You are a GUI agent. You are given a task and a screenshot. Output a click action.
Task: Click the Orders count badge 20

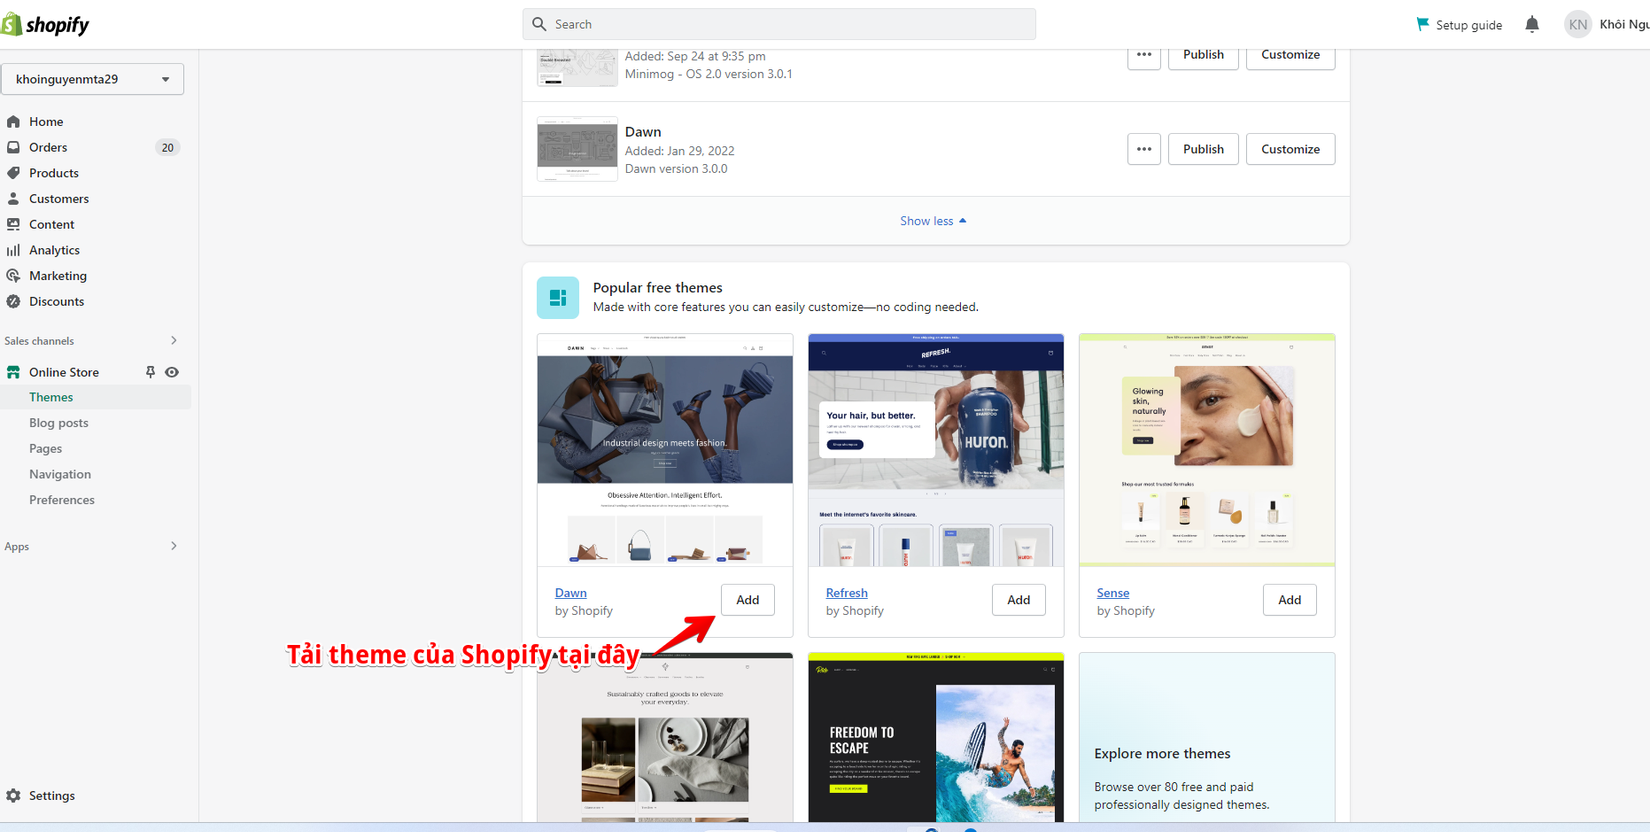coord(168,147)
